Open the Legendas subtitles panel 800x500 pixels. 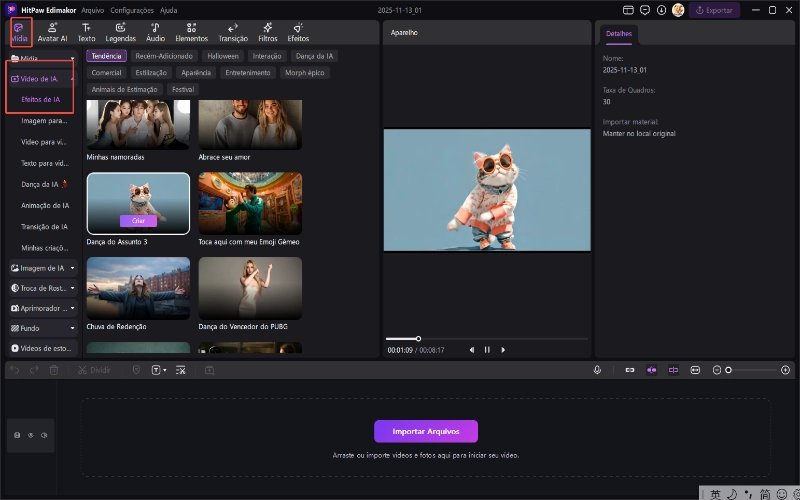tap(120, 31)
